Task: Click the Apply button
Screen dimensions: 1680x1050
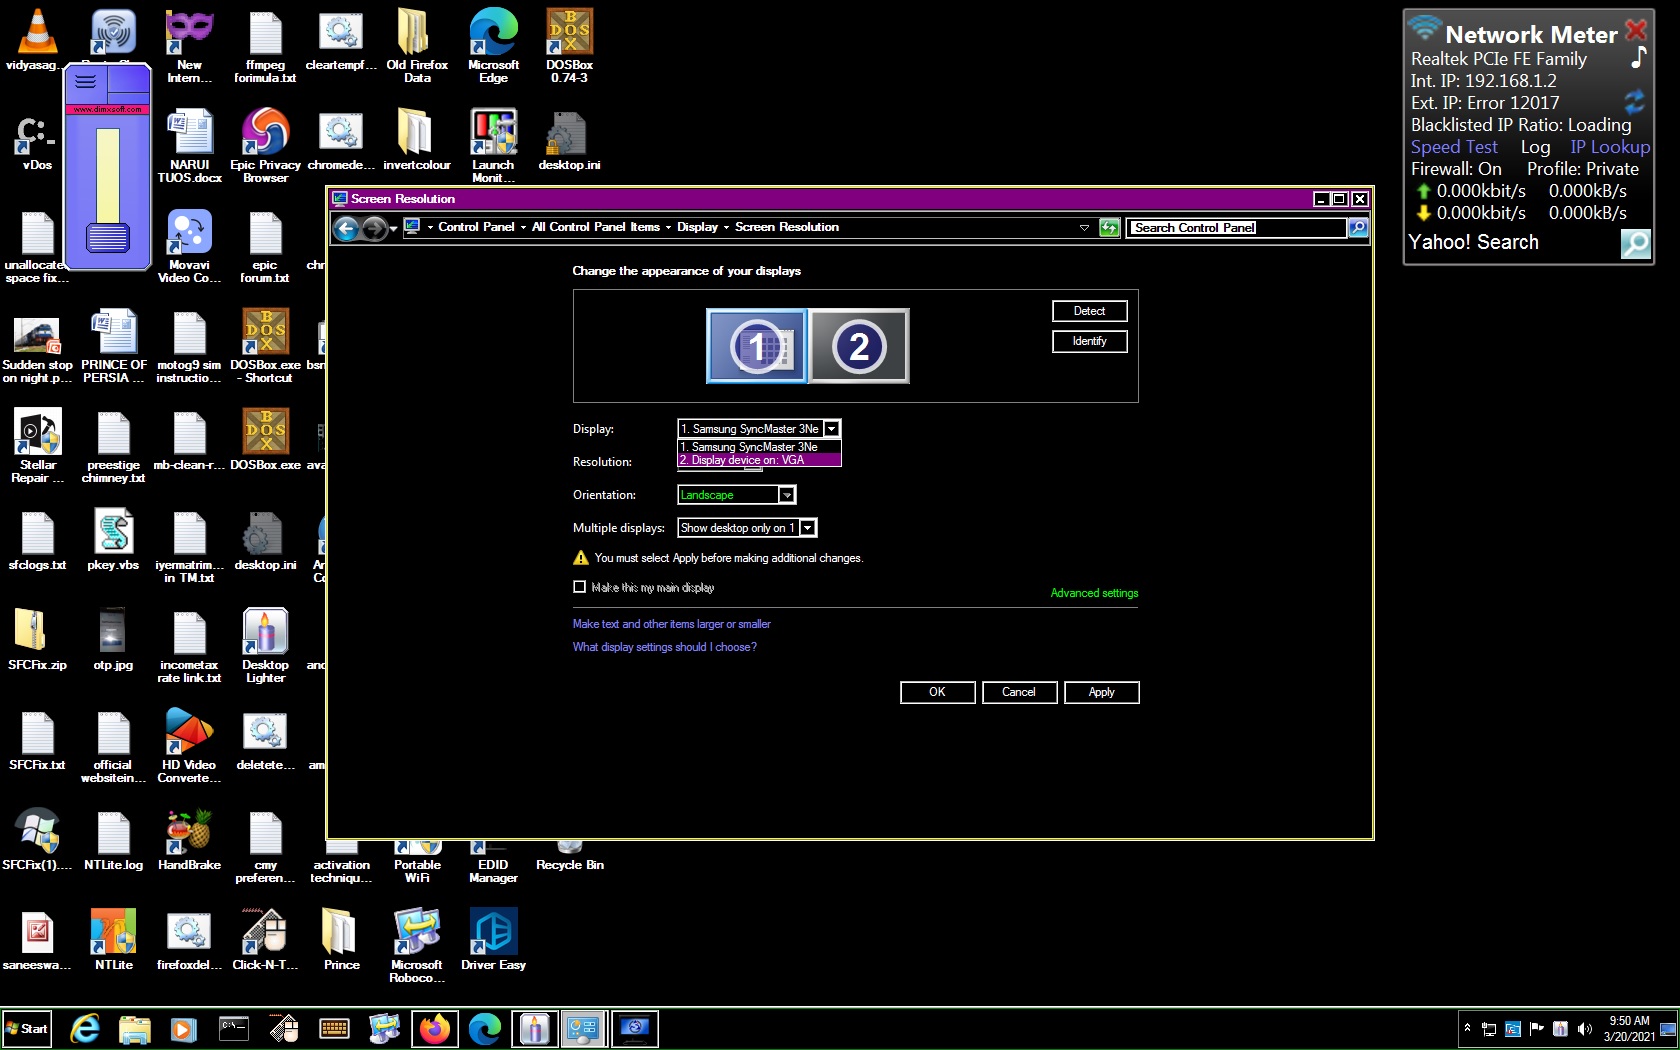Action: (1101, 692)
